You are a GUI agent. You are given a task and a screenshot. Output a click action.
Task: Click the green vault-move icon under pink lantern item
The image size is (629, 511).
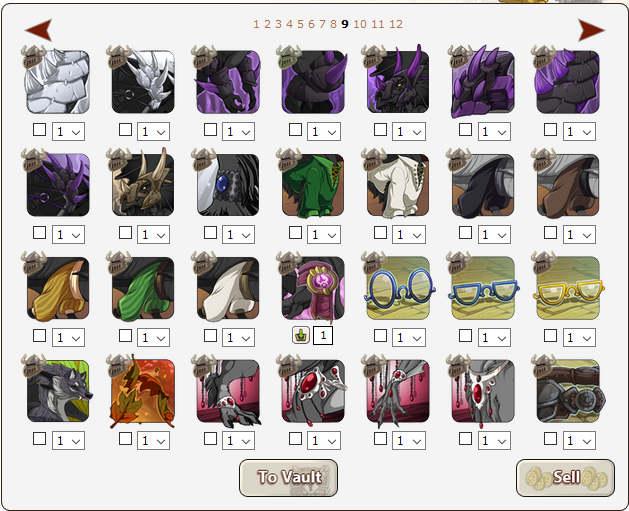coord(301,335)
